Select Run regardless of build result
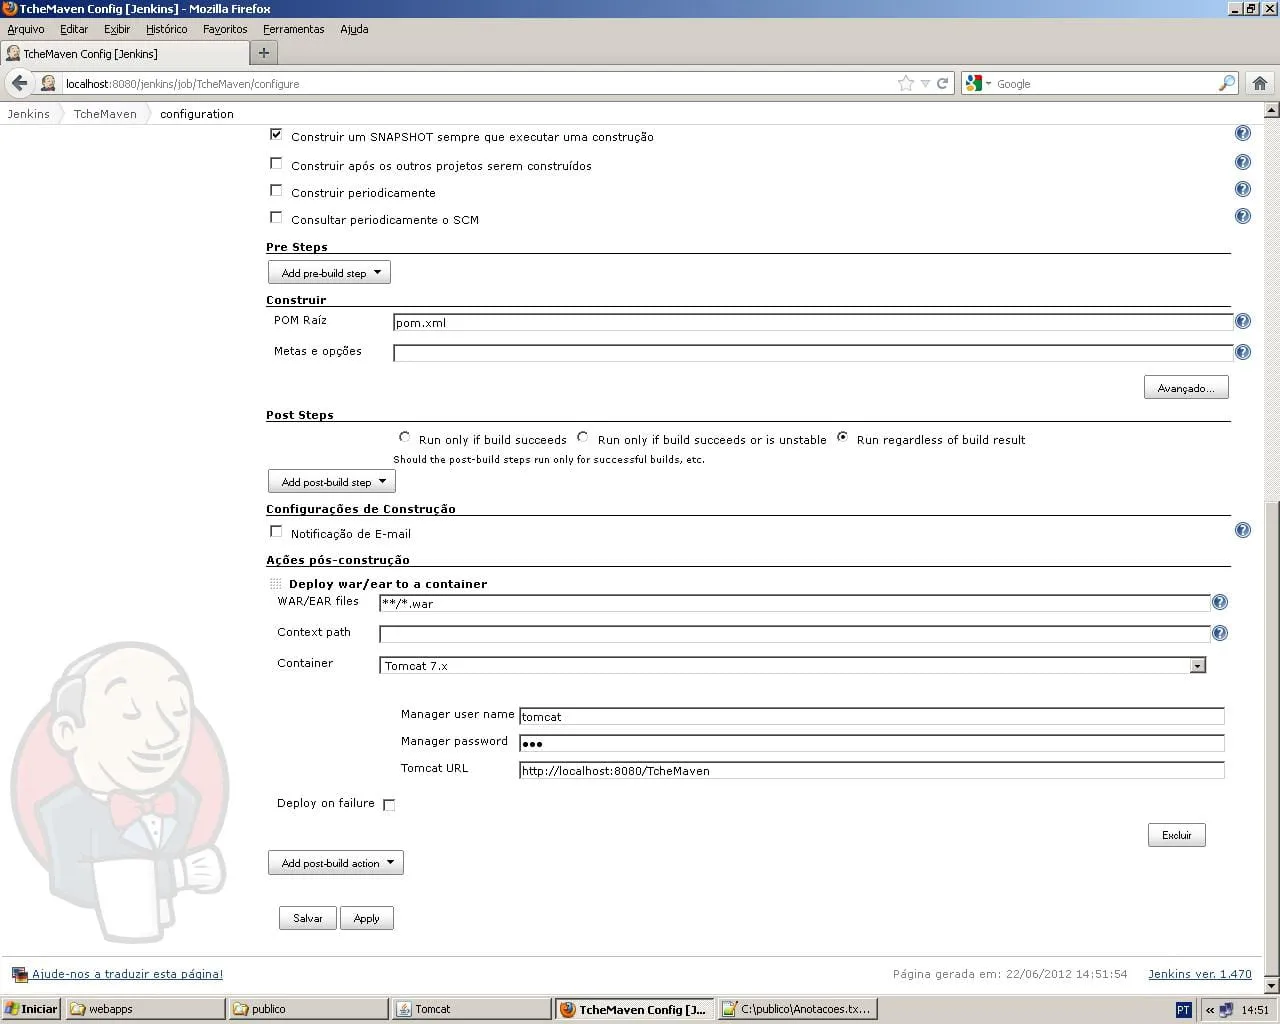Screen dimensions: 1280x1024 pyautogui.click(x=842, y=437)
